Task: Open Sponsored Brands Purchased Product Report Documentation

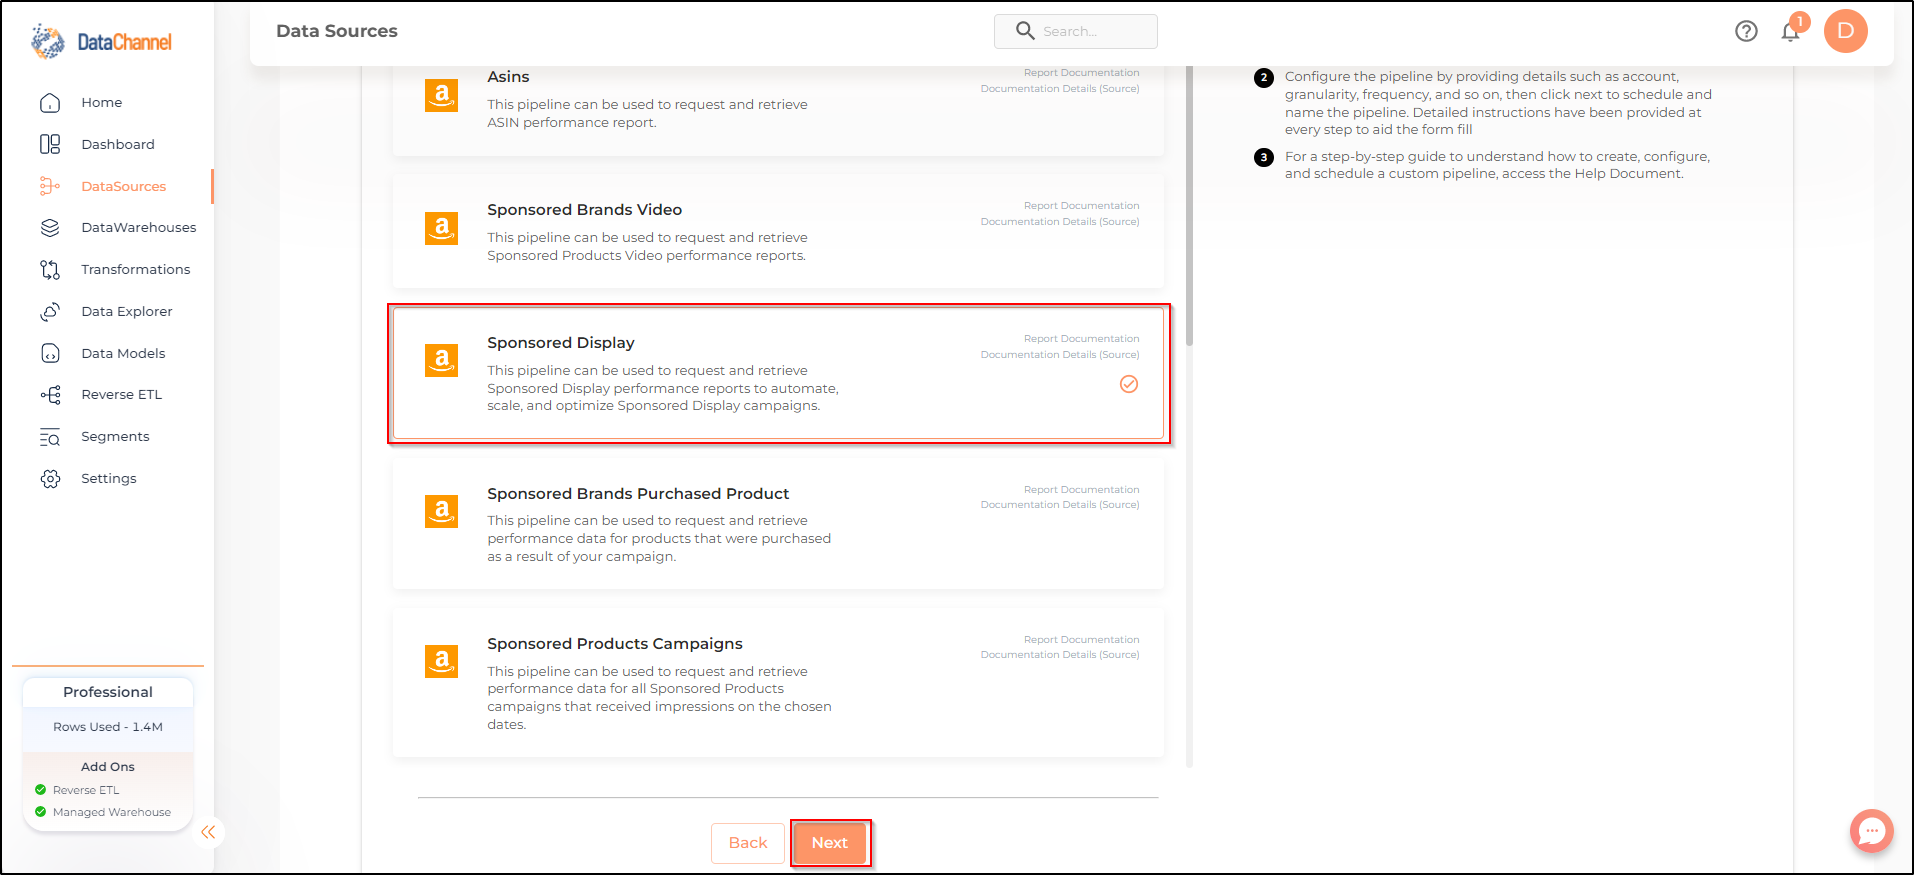Action: [1081, 490]
